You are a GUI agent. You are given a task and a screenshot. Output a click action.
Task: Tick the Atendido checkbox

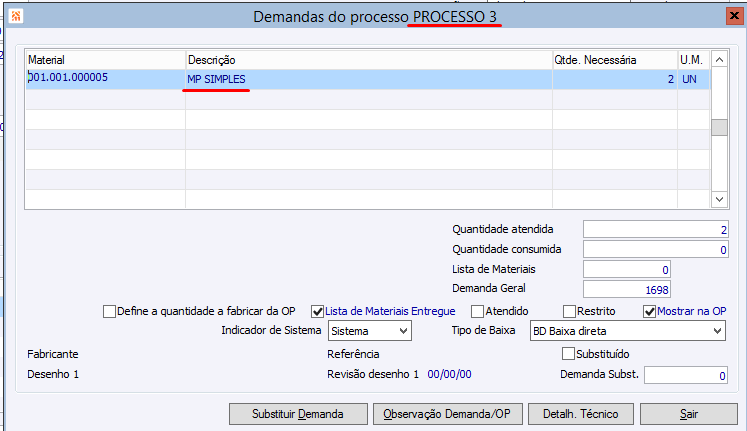(477, 311)
